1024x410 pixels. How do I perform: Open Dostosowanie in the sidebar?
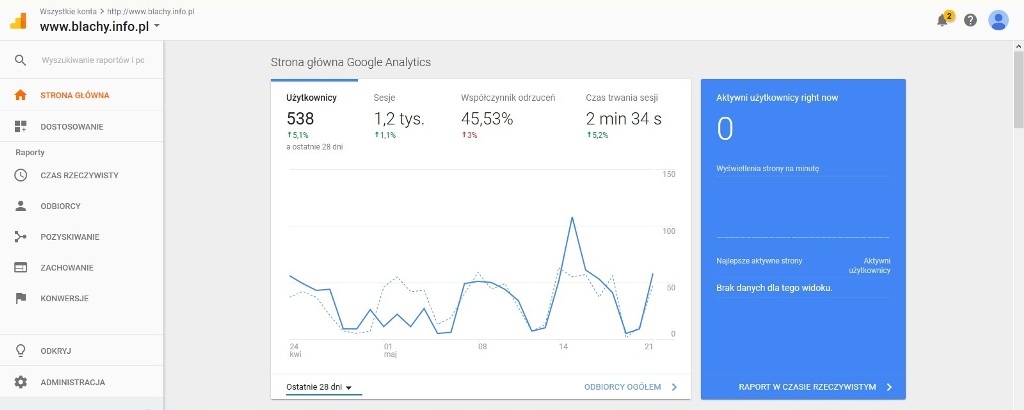click(x=82, y=127)
